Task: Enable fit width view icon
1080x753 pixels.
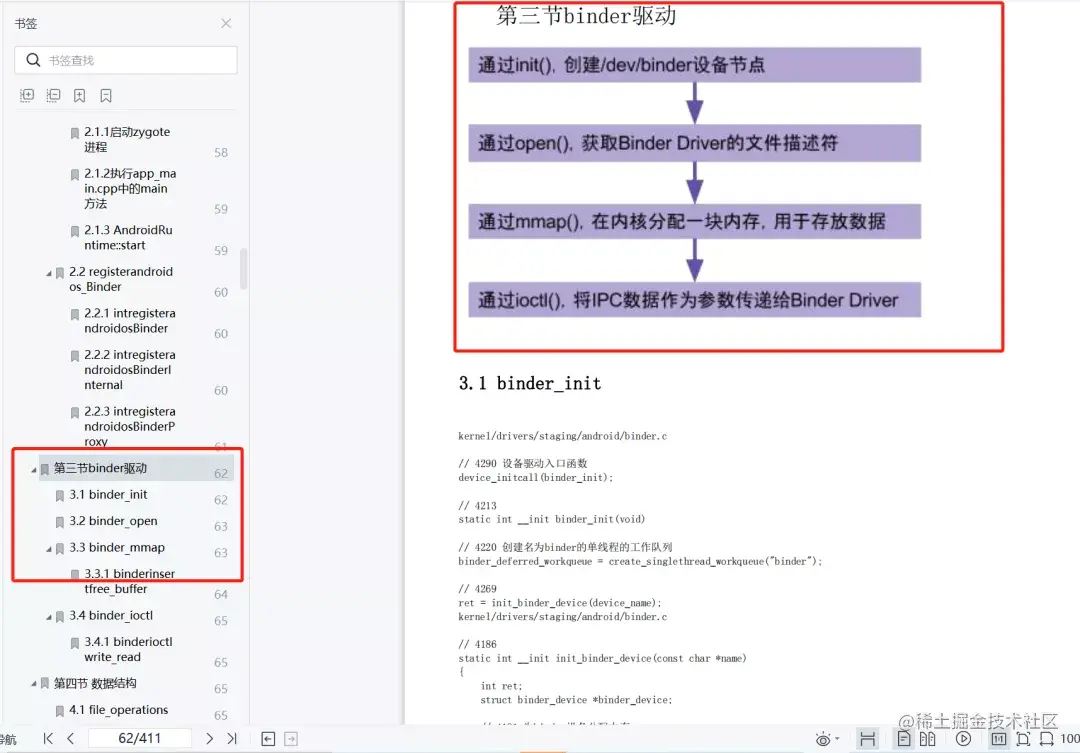Action: point(868,739)
